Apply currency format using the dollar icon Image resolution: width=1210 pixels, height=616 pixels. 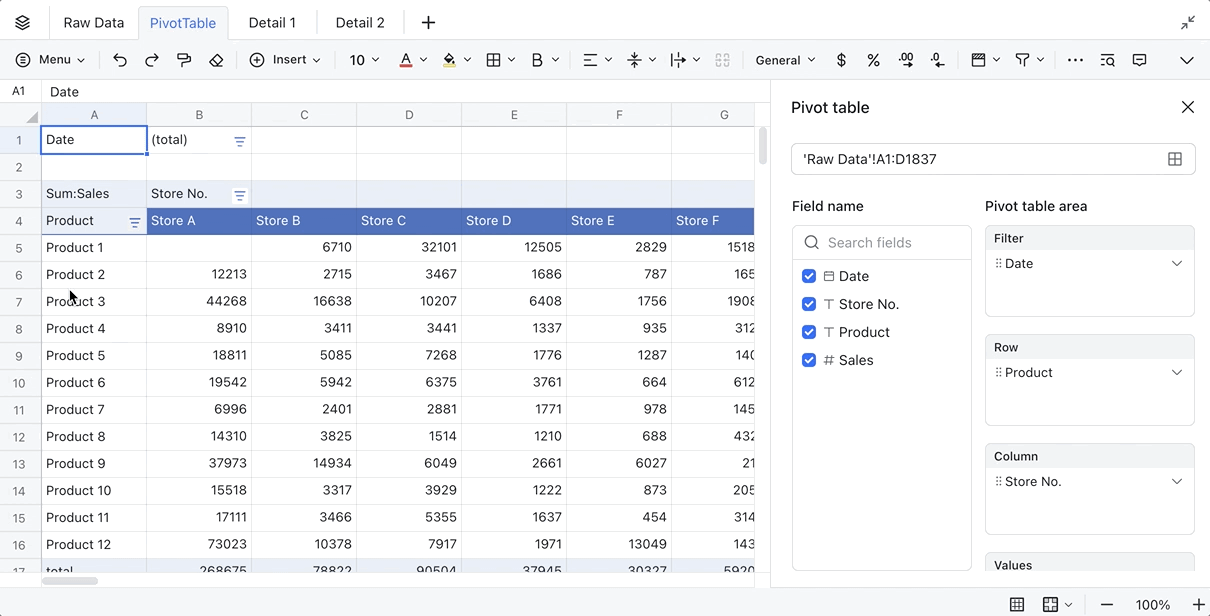tap(841, 60)
